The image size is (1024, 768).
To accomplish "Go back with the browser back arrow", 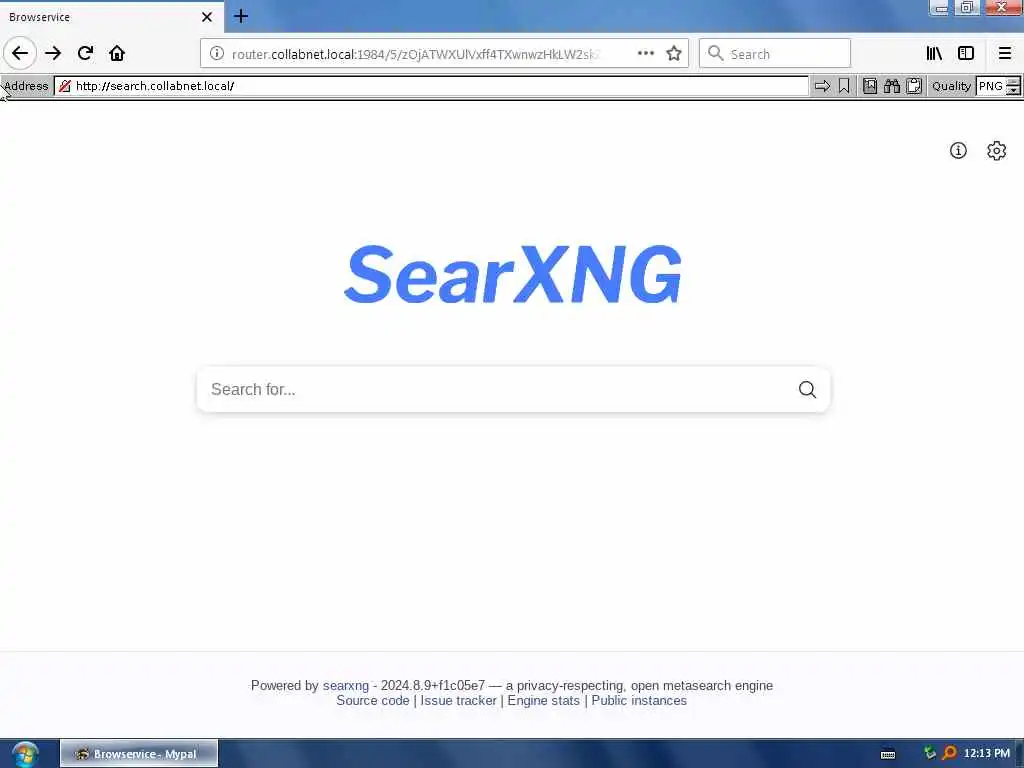I will [x=20, y=53].
